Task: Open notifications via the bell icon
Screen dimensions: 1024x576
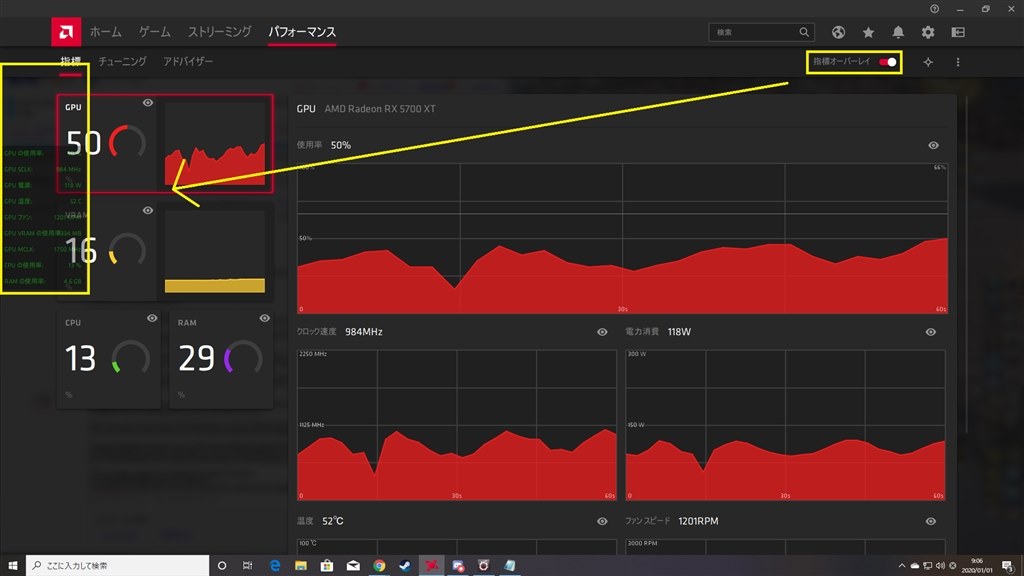Action: [x=898, y=32]
